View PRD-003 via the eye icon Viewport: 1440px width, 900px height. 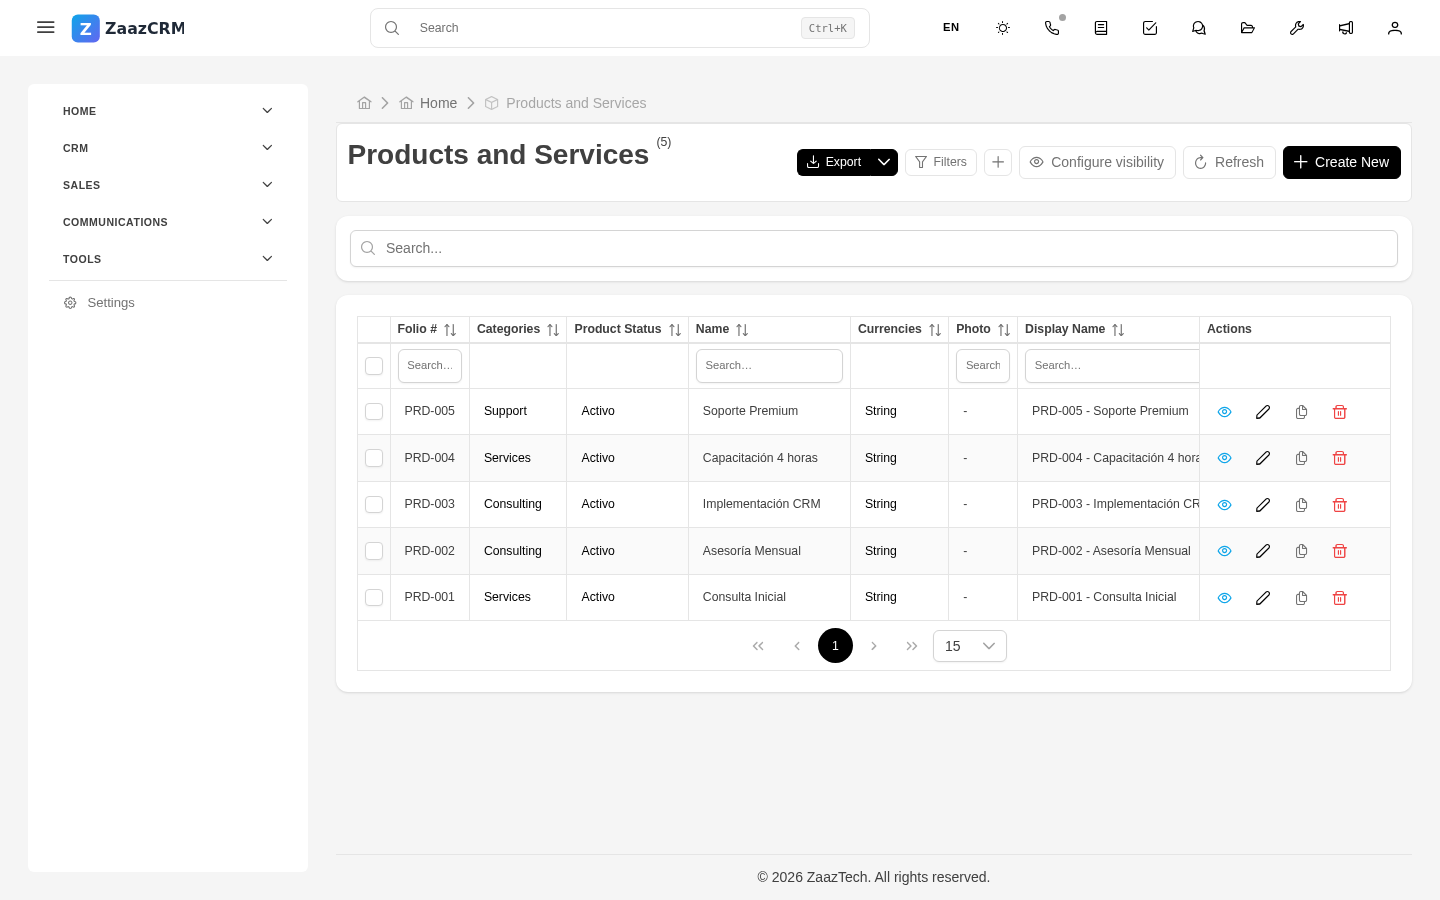(x=1224, y=505)
